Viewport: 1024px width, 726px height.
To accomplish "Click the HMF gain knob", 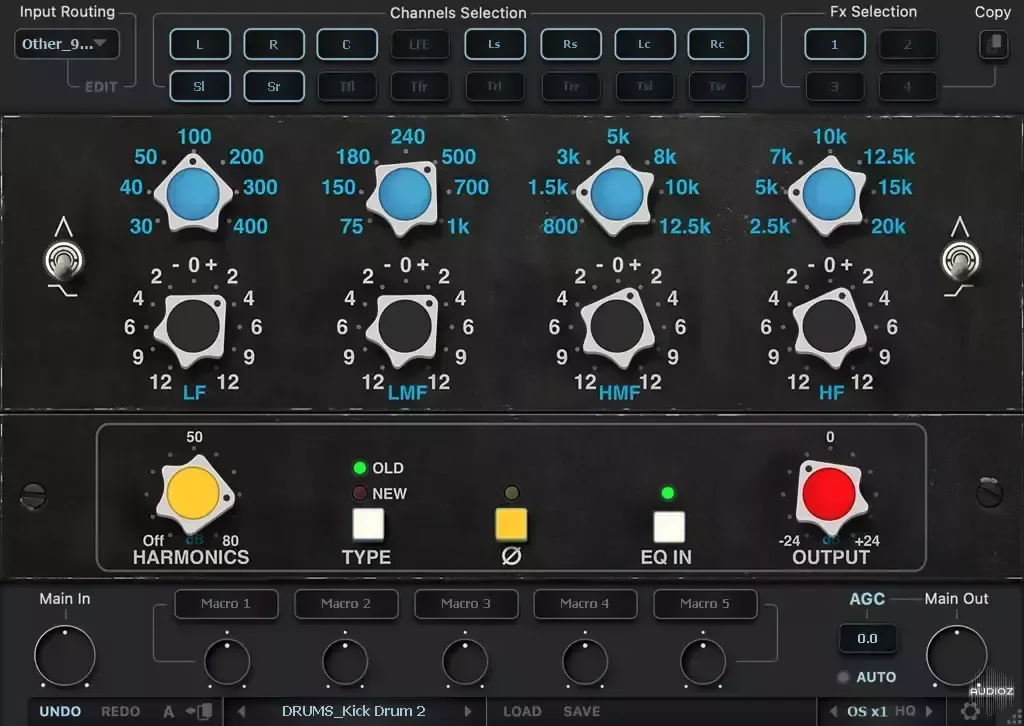I will pyautogui.click(x=616, y=326).
